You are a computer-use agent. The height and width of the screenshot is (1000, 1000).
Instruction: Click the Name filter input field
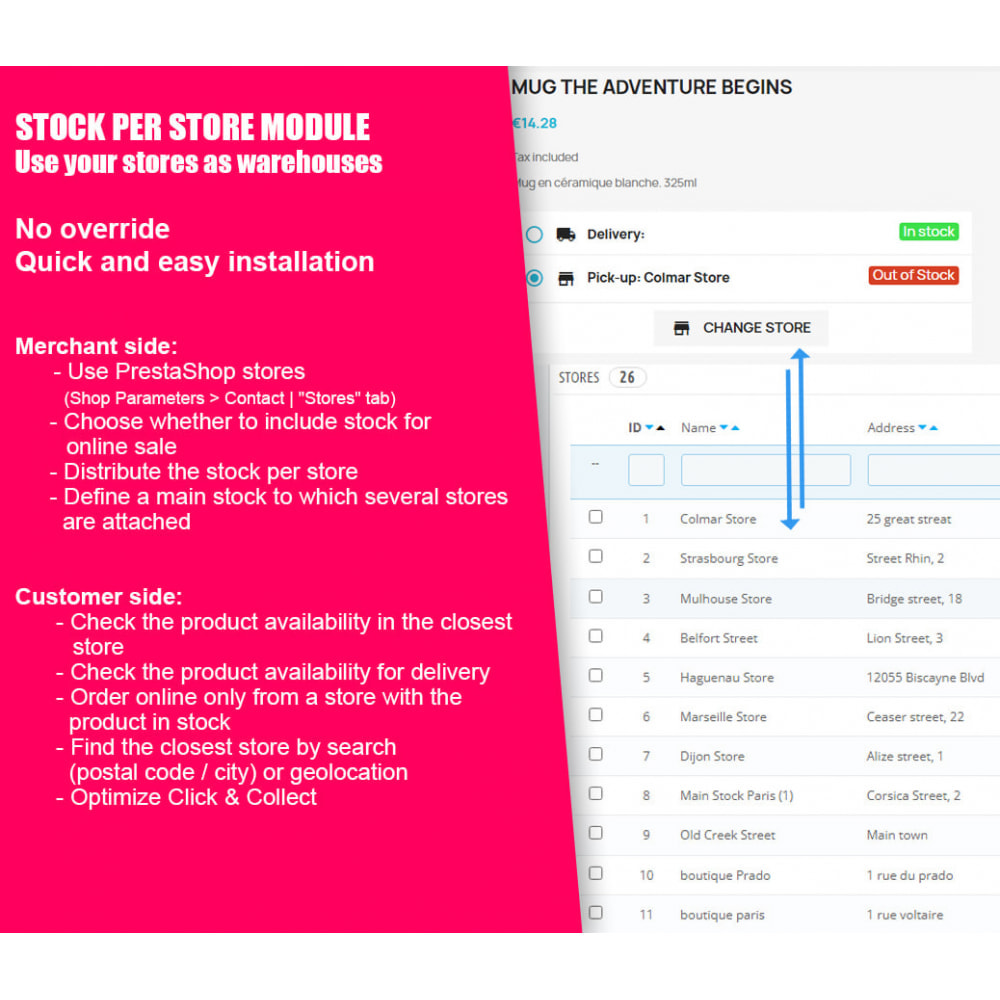(765, 469)
